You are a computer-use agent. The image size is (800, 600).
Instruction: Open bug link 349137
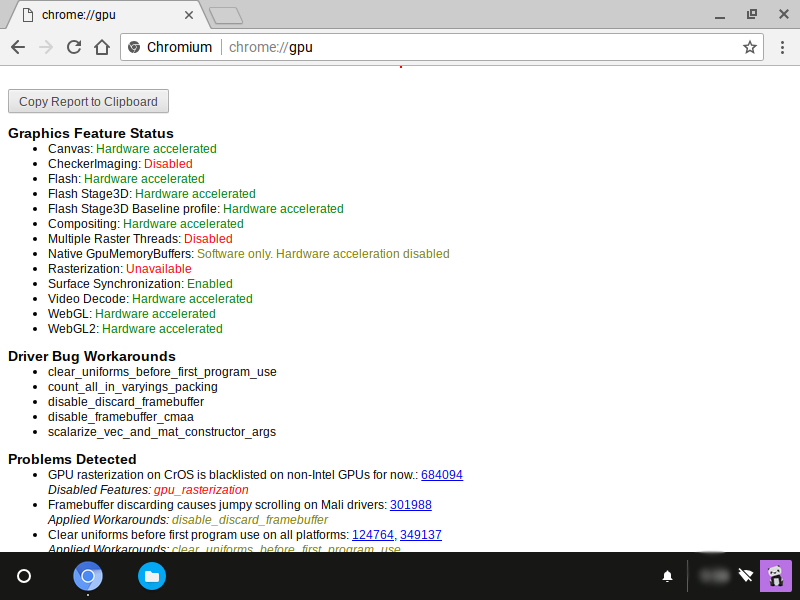pyautogui.click(x=421, y=535)
